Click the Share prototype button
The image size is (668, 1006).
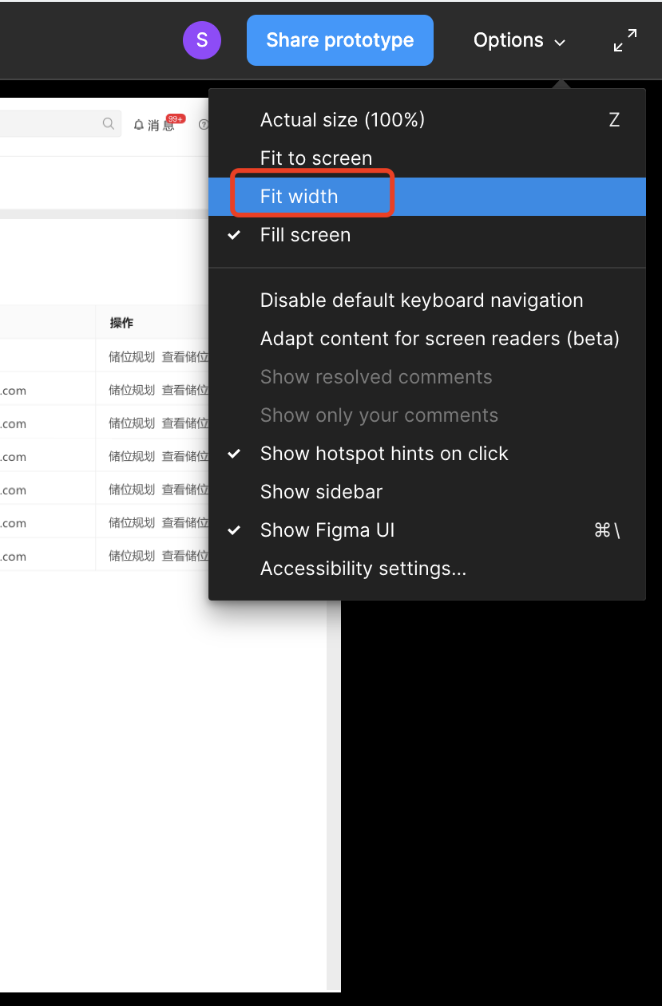(x=340, y=40)
